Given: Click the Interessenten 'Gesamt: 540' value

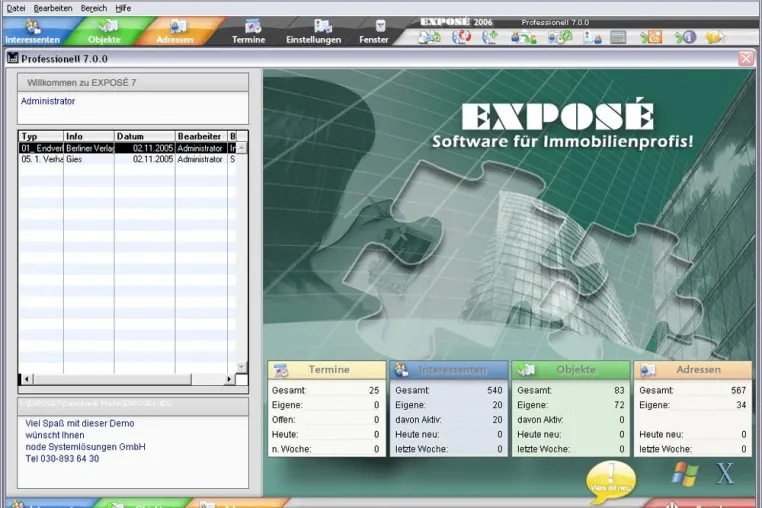Looking at the screenshot, I should coord(495,390).
